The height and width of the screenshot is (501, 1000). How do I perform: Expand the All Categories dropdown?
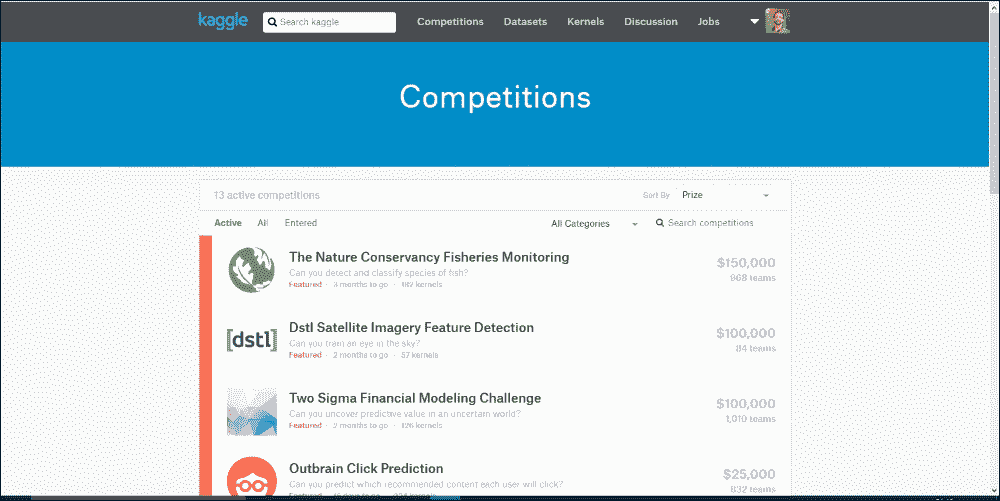pos(594,224)
